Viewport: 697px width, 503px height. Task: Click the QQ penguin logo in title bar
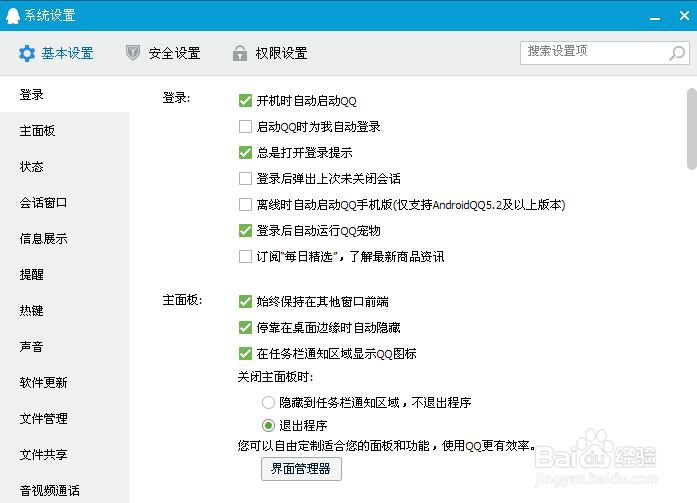(13, 16)
